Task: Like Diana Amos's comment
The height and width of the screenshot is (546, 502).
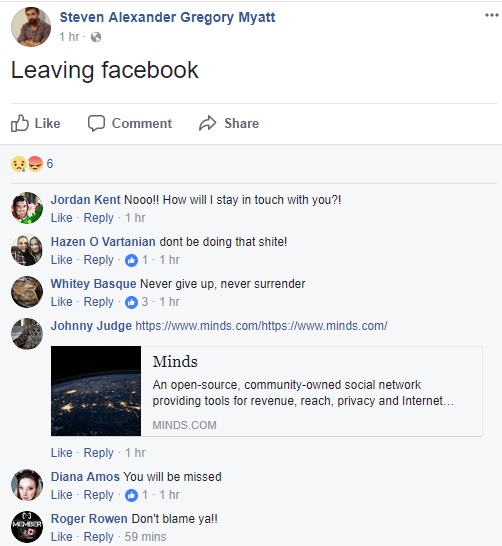Action: point(62,495)
